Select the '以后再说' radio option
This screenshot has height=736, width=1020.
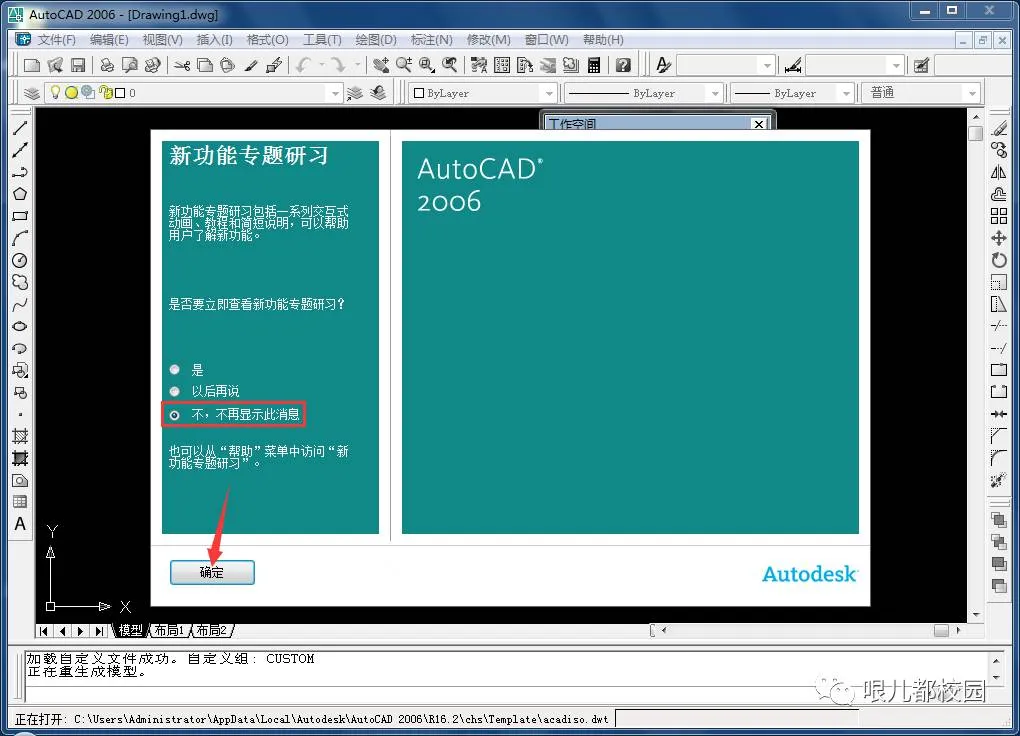(174, 391)
